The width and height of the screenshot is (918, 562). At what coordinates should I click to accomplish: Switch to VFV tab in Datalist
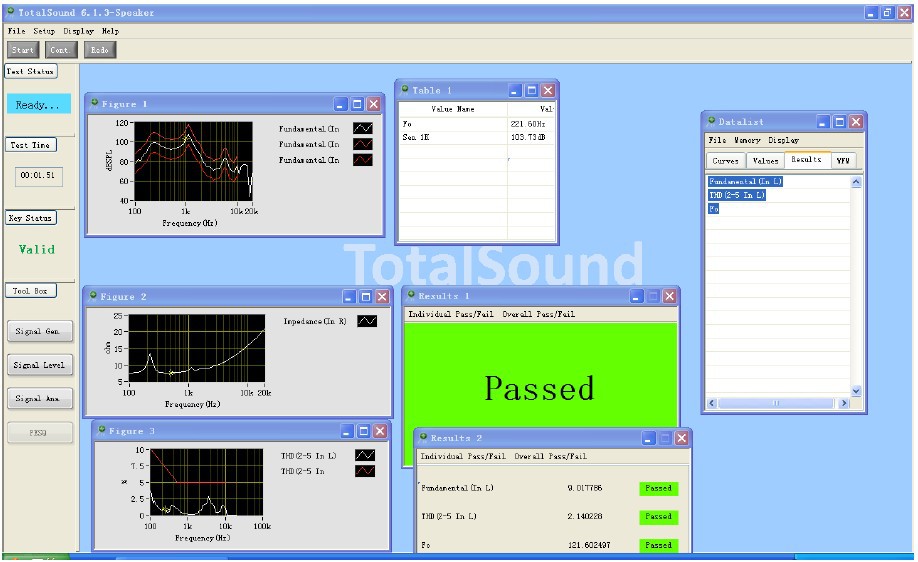coord(843,160)
